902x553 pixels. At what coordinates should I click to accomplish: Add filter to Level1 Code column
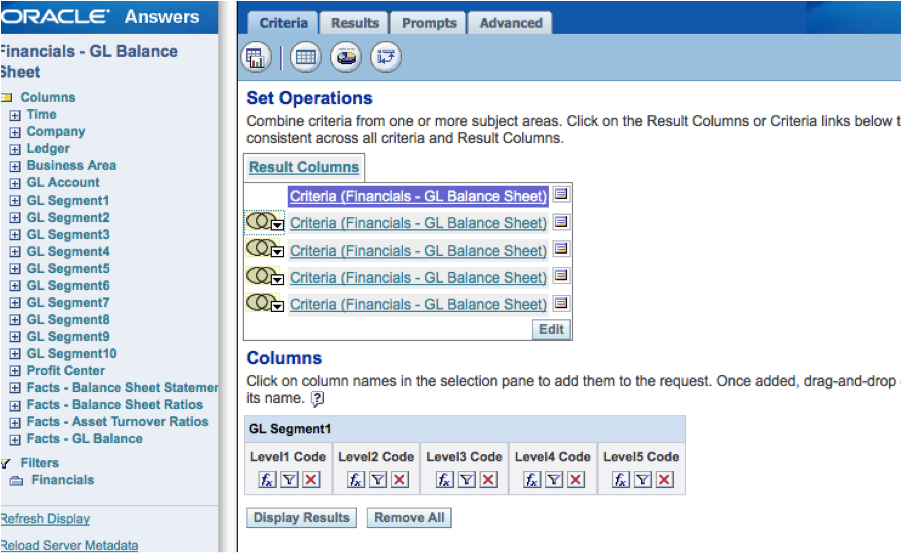coord(289,479)
